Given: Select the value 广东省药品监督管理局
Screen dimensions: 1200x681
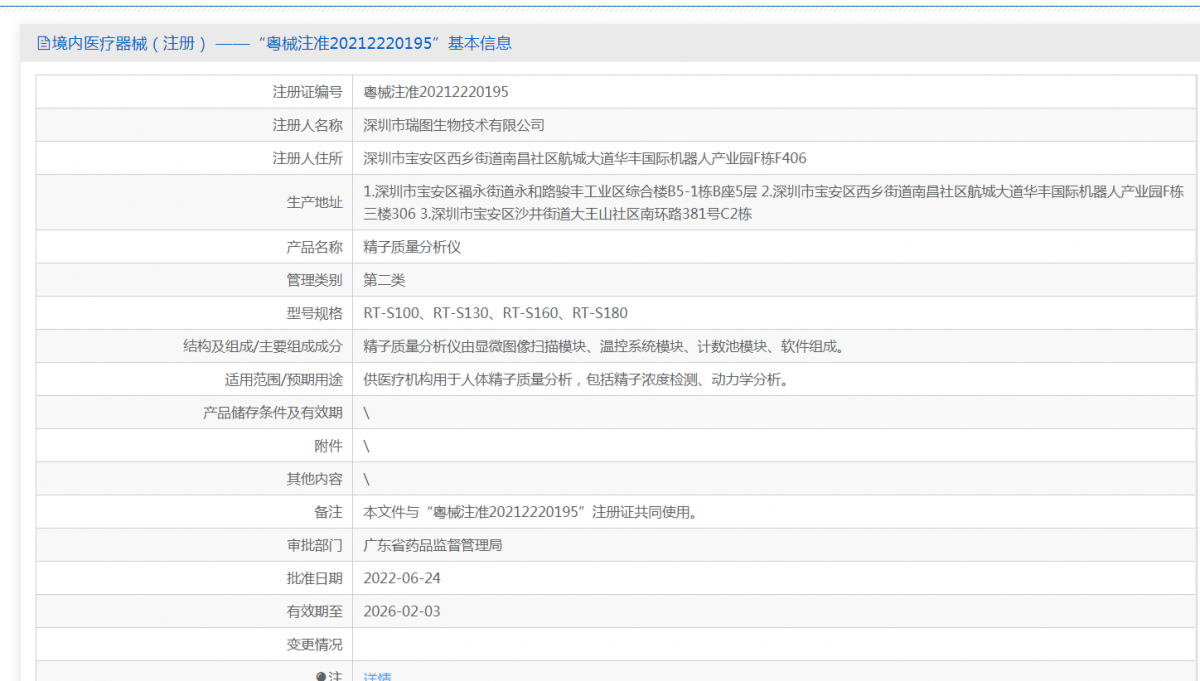Looking at the screenshot, I should 432,545.
